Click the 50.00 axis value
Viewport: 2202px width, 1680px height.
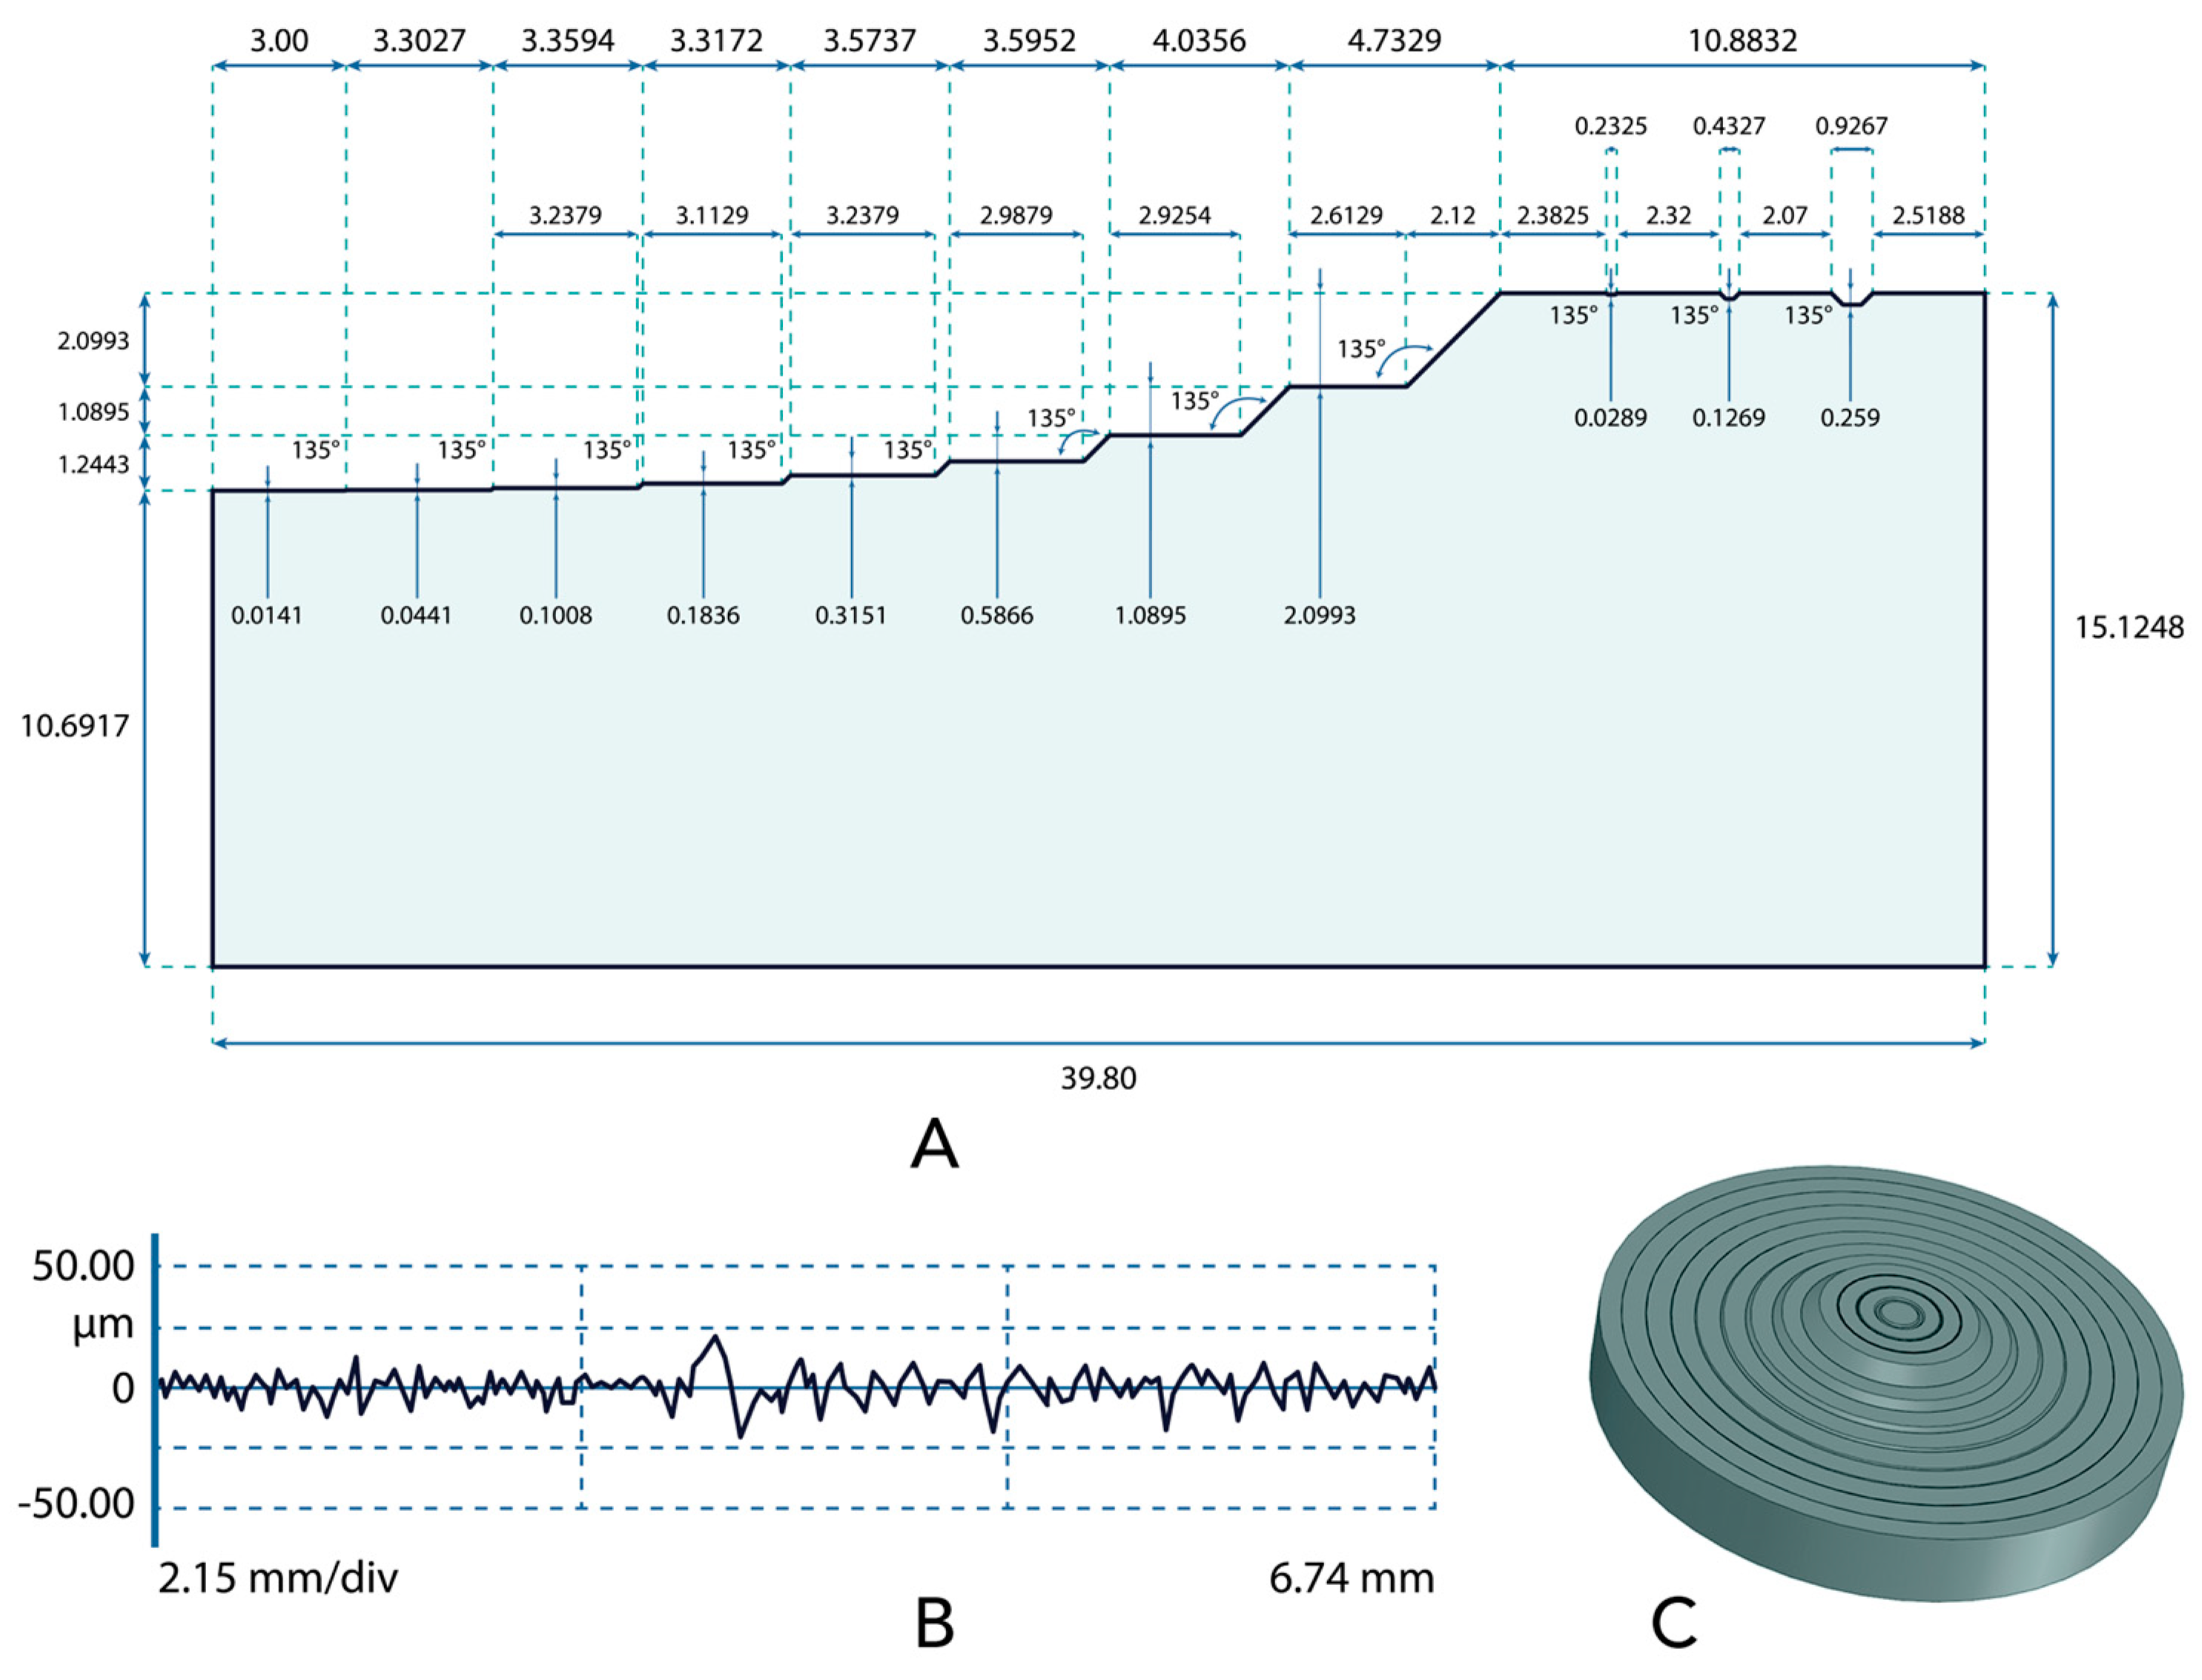click(x=83, y=1266)
